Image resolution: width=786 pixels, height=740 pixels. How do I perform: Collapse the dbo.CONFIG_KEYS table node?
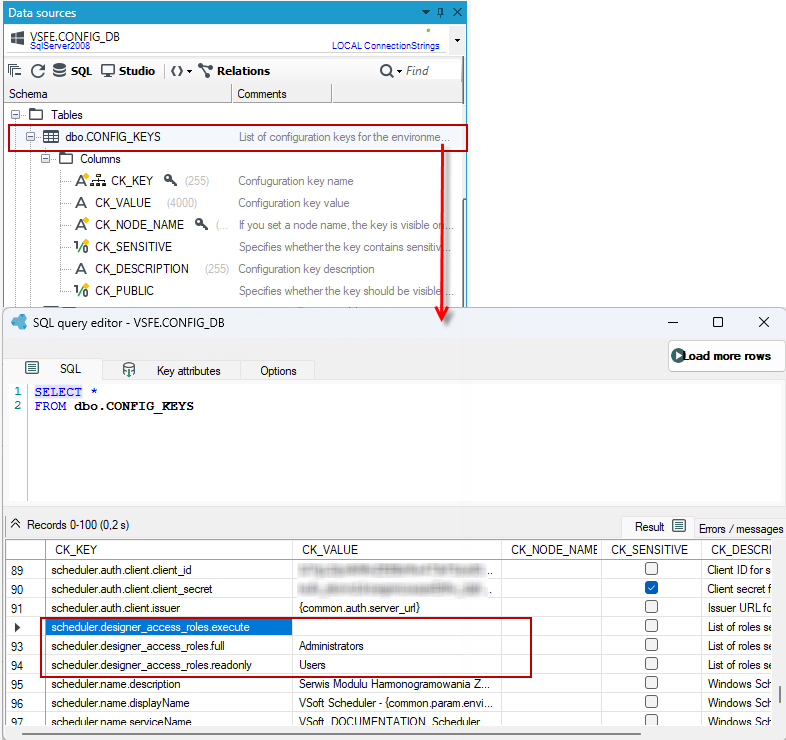coord(31,136)
